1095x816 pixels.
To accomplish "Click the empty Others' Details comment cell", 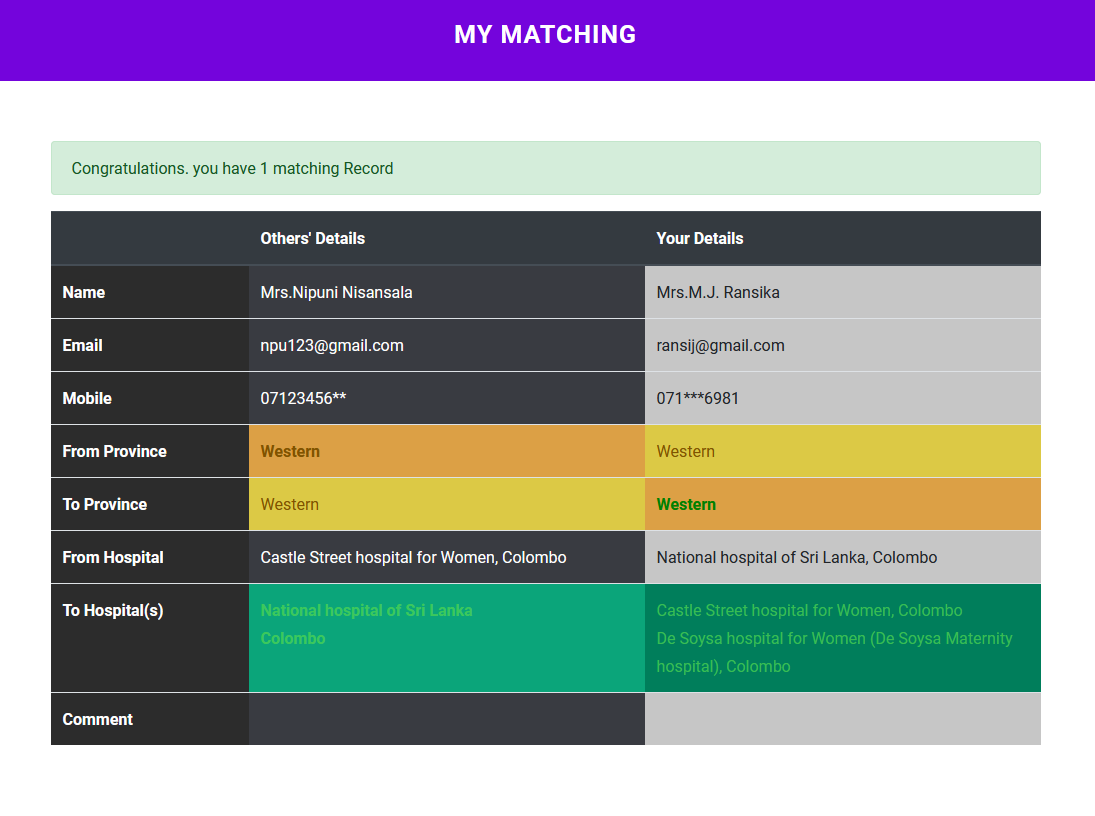I will pyautogui.click(x=446, y=719).
